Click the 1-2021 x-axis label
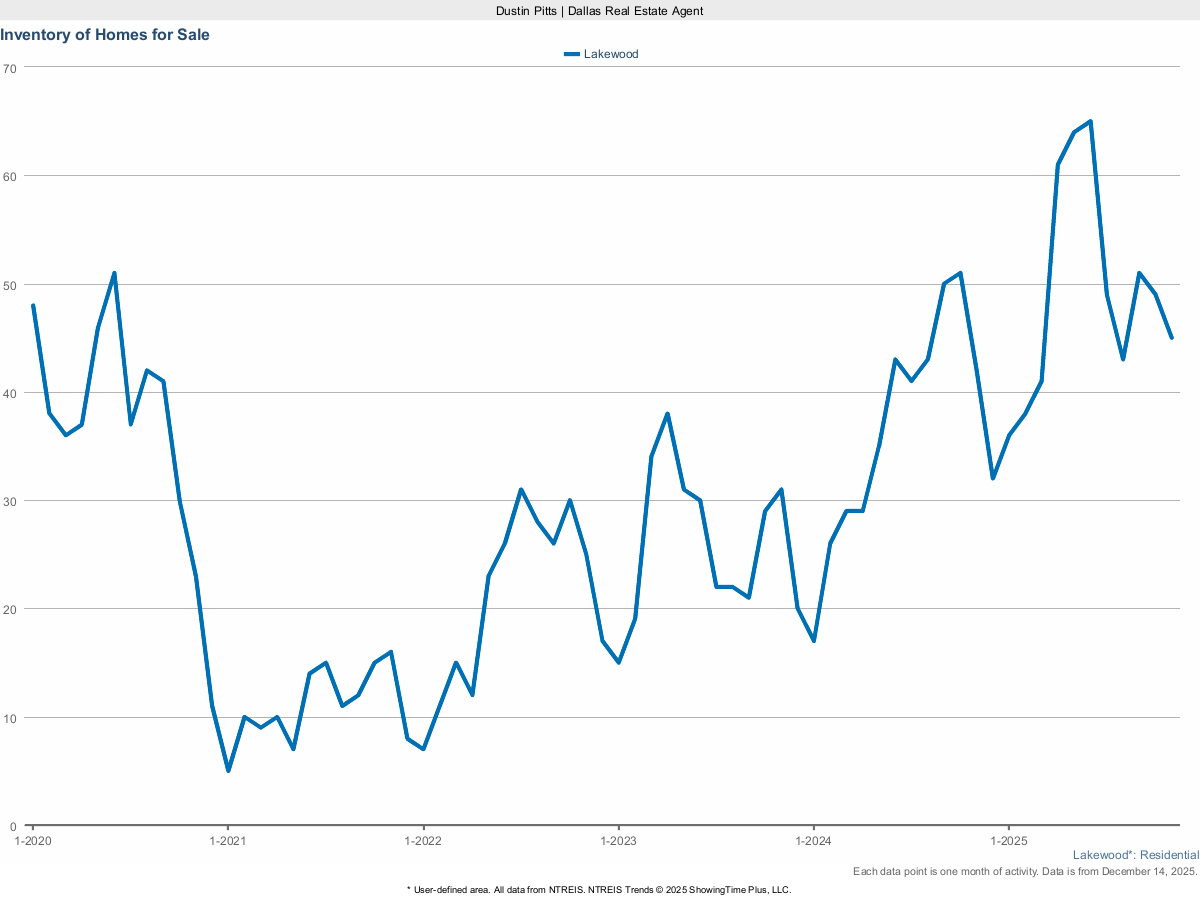1200x900 pixels. coord(228,842)
